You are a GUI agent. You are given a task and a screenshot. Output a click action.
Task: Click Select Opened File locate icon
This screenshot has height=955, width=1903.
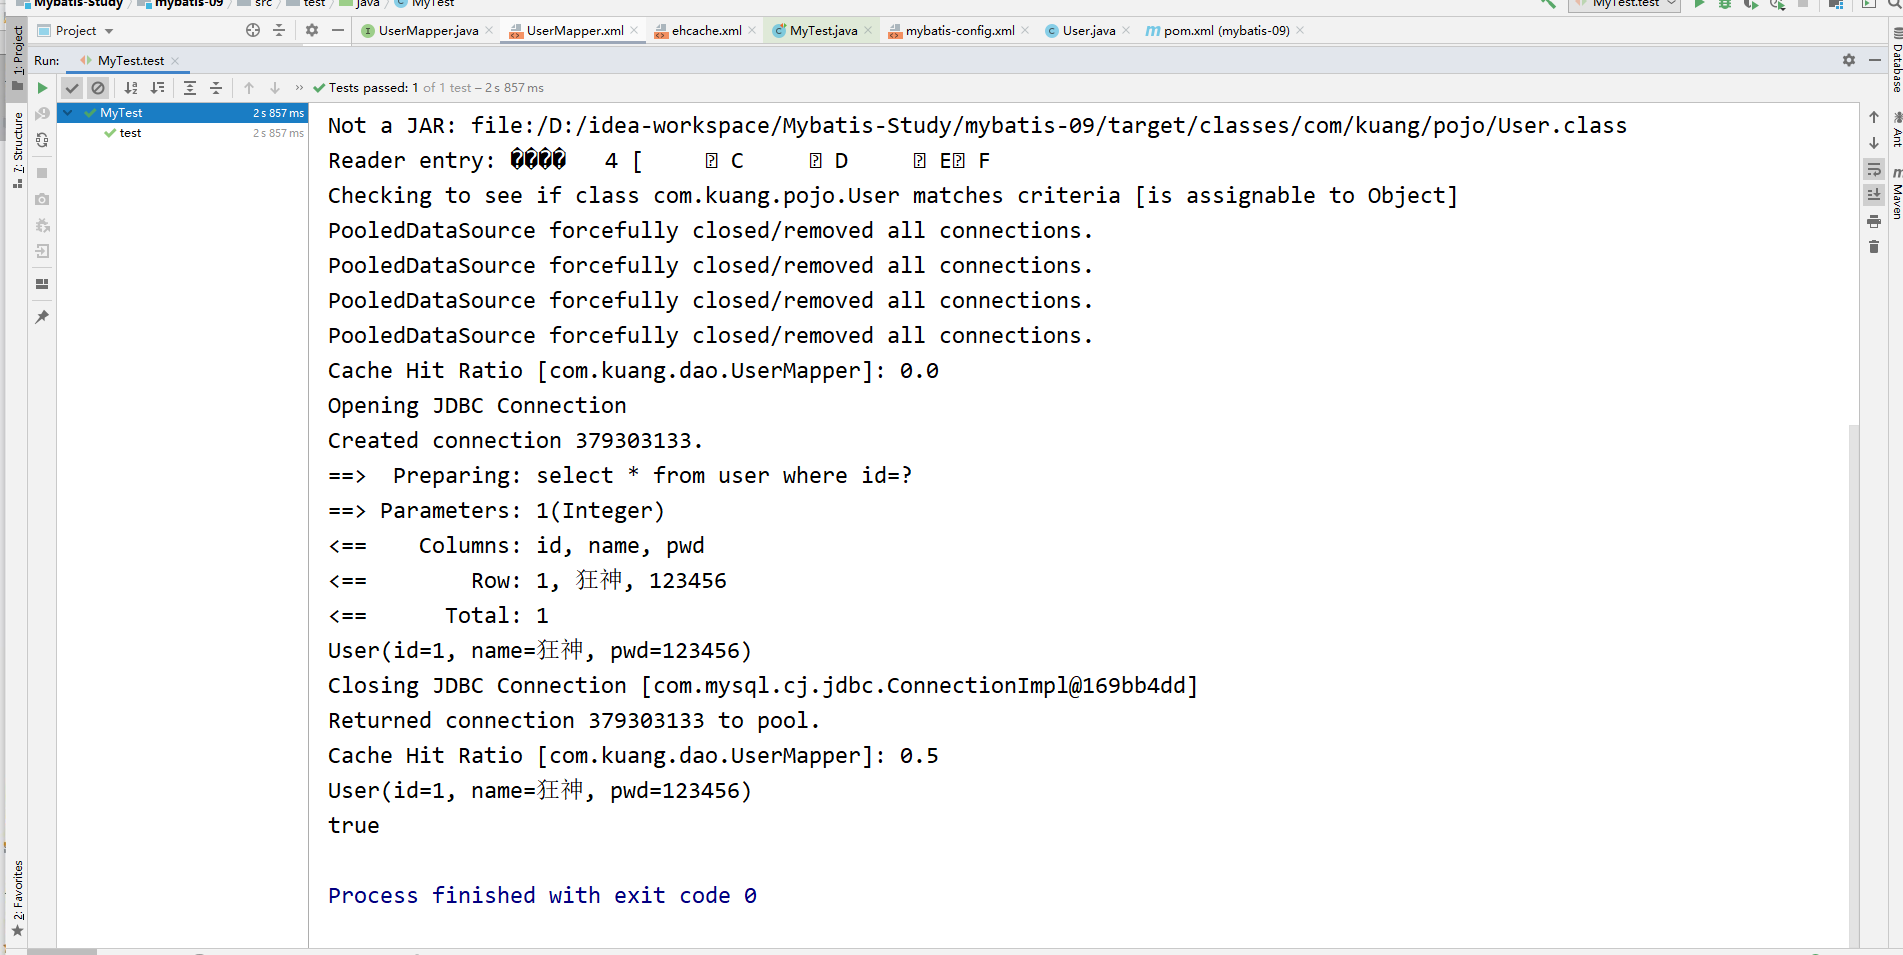253,31
